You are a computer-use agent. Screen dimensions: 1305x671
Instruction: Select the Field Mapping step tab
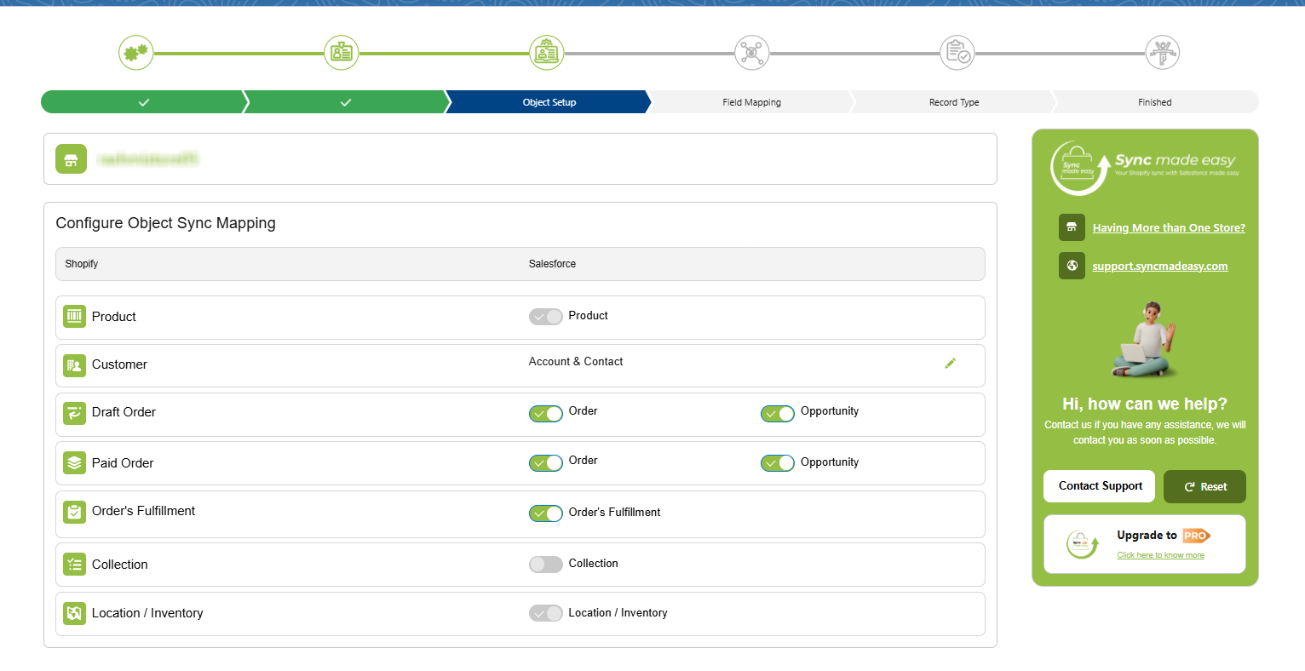(751, 102)
